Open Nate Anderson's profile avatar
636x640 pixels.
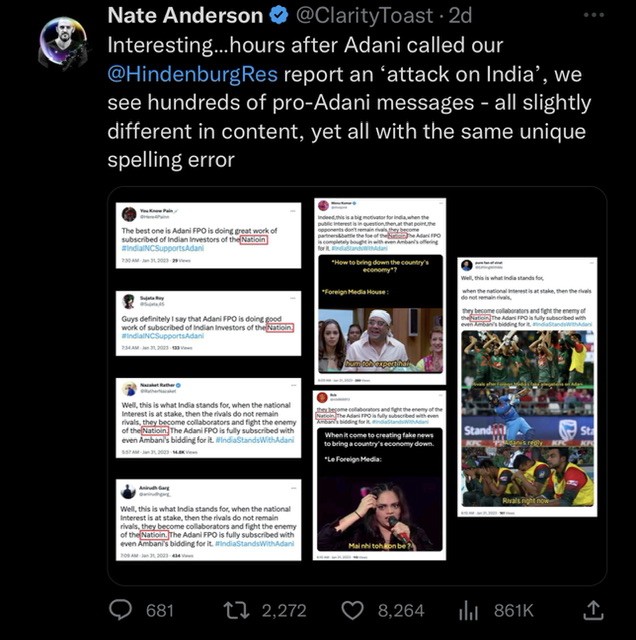[x=63, y=42]
